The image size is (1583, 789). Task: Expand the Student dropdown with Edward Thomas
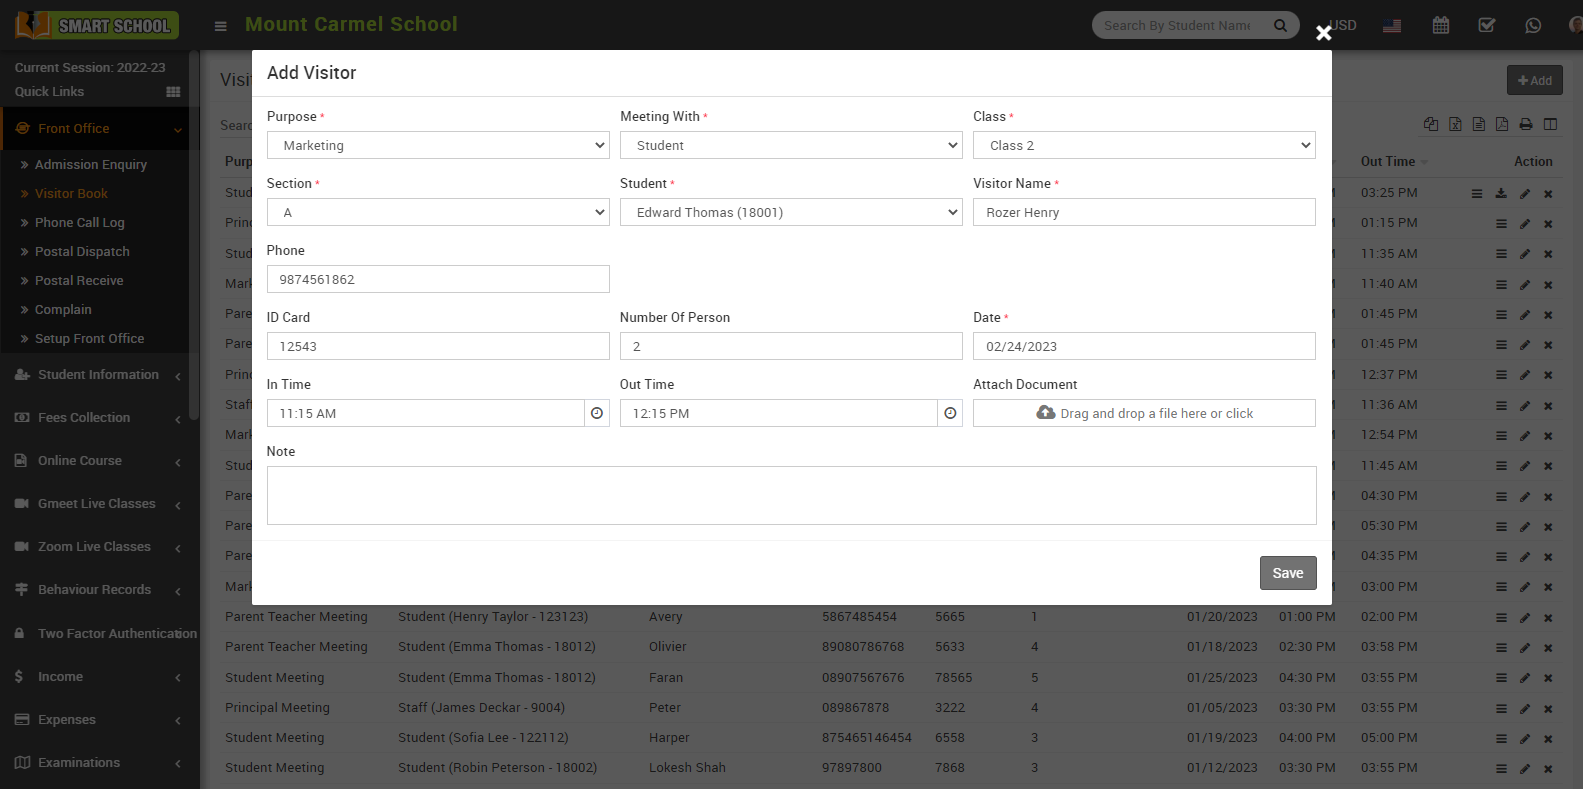(790, 212)
